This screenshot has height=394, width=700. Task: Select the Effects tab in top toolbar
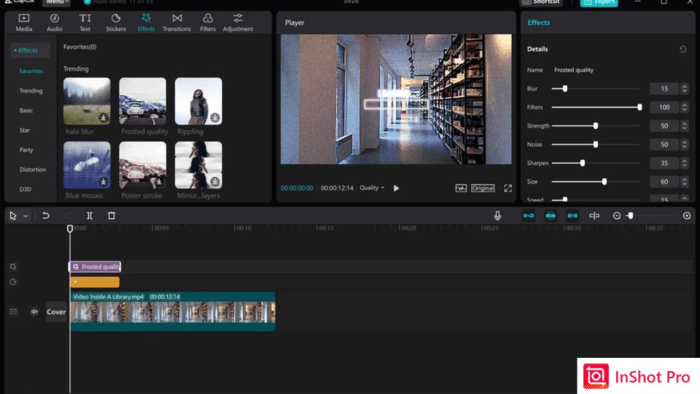pos(146,22)
